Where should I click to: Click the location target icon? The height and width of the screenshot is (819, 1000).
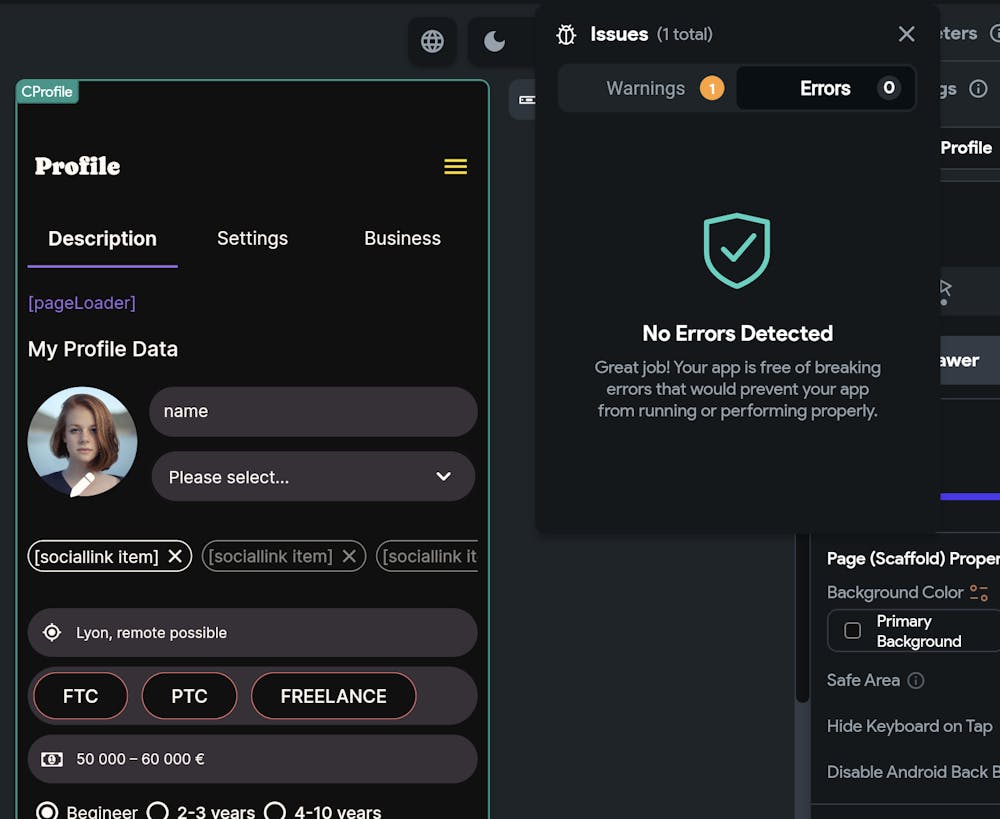click(x=52, y=632)
